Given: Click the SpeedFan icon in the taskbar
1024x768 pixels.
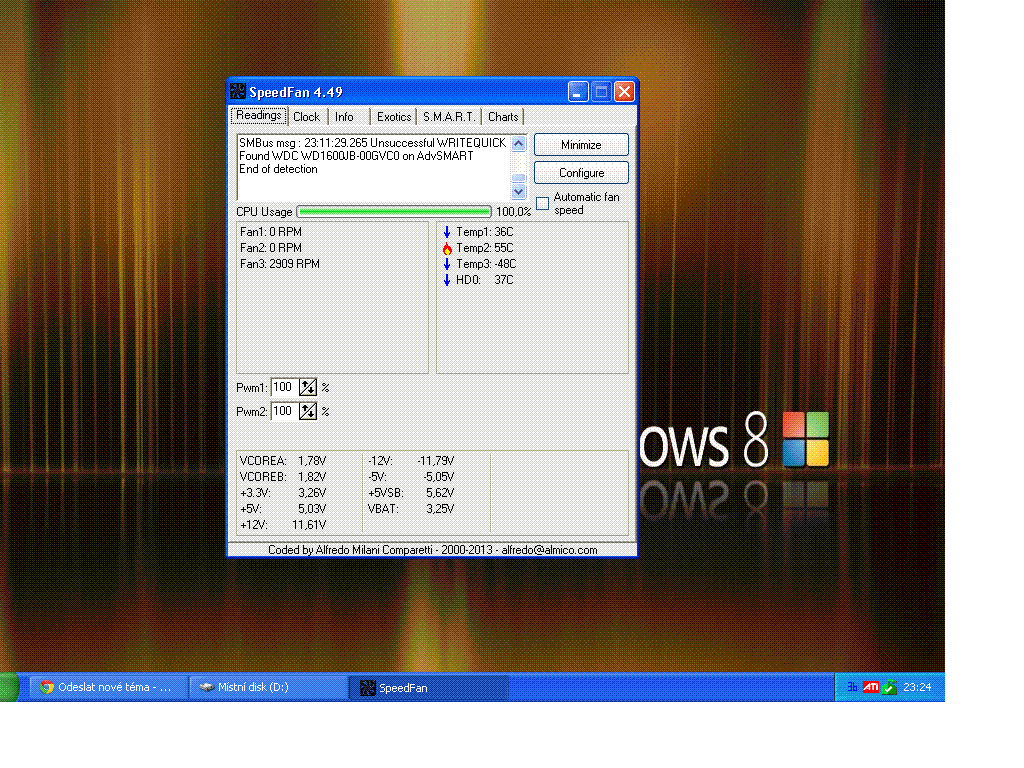Looking at the screenshot, I should [368, 688].
